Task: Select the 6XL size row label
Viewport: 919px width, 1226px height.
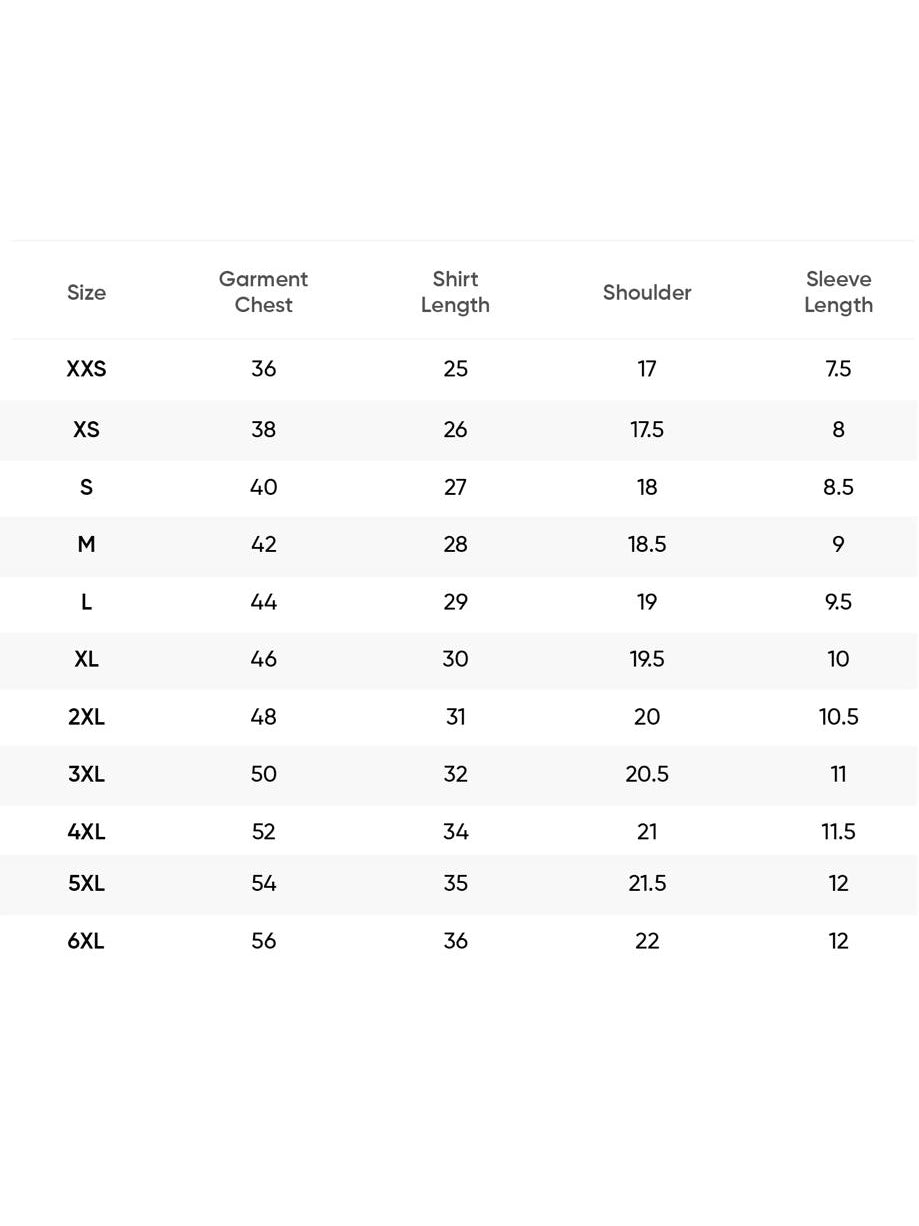Action: pyautogui.click(x=86, y=941)
